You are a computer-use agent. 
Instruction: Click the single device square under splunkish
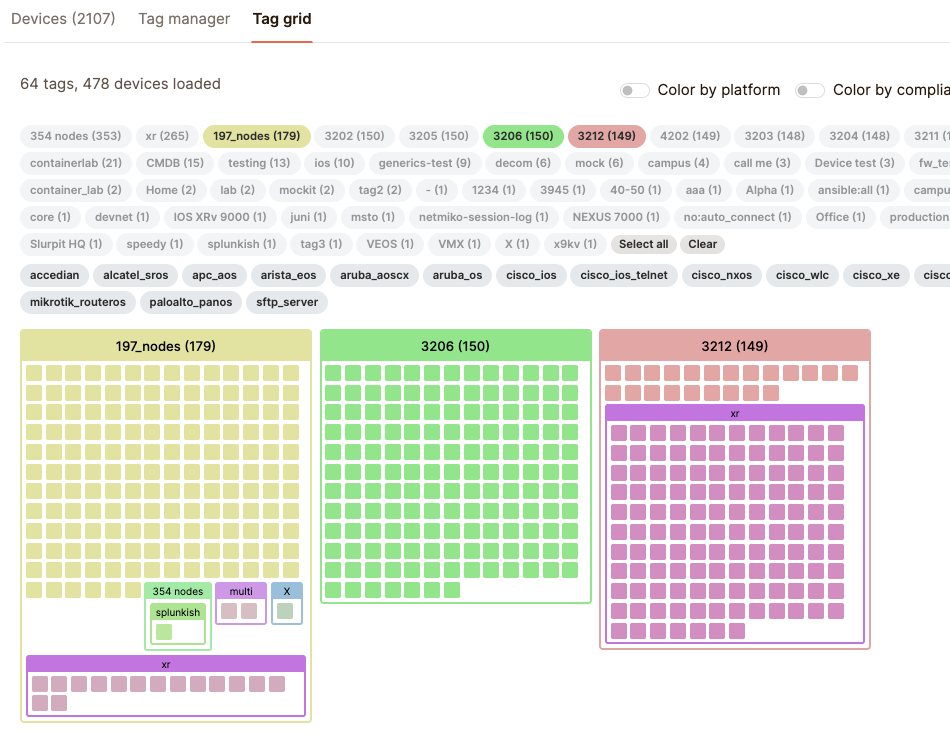164,632
